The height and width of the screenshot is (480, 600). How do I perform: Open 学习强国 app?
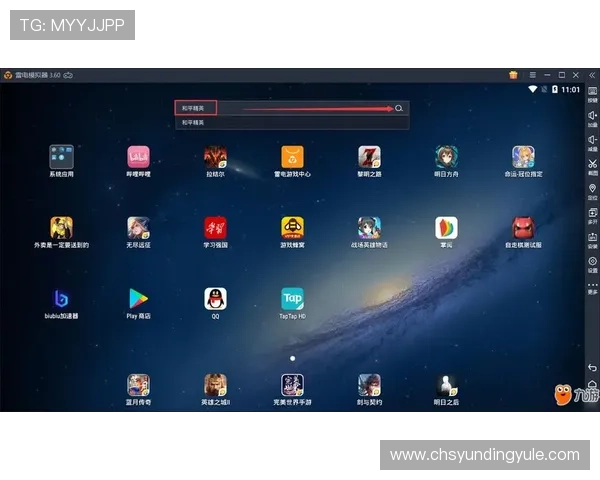[215, 228]
